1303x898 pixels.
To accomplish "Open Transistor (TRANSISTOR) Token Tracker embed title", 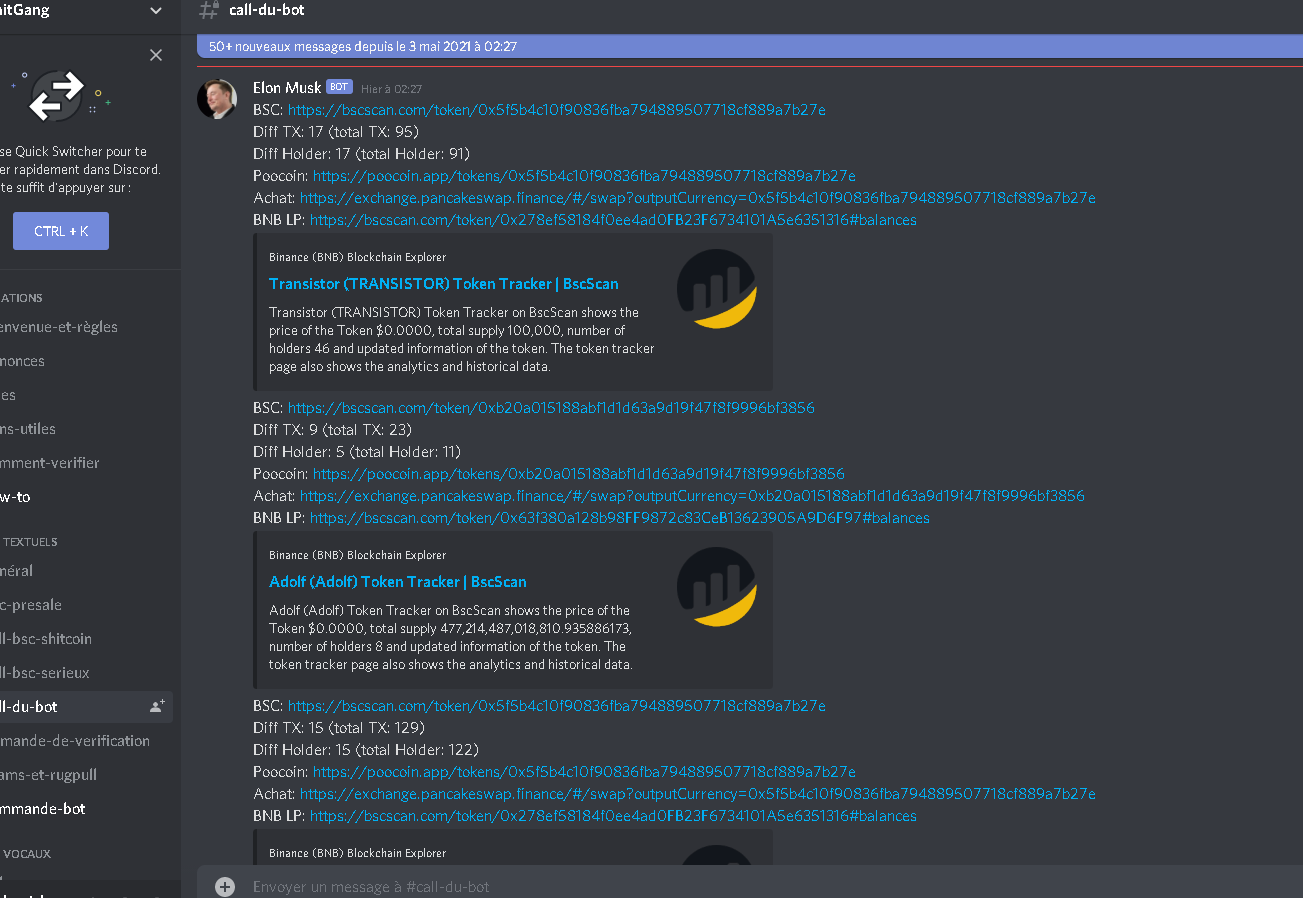I will [444, 284].
